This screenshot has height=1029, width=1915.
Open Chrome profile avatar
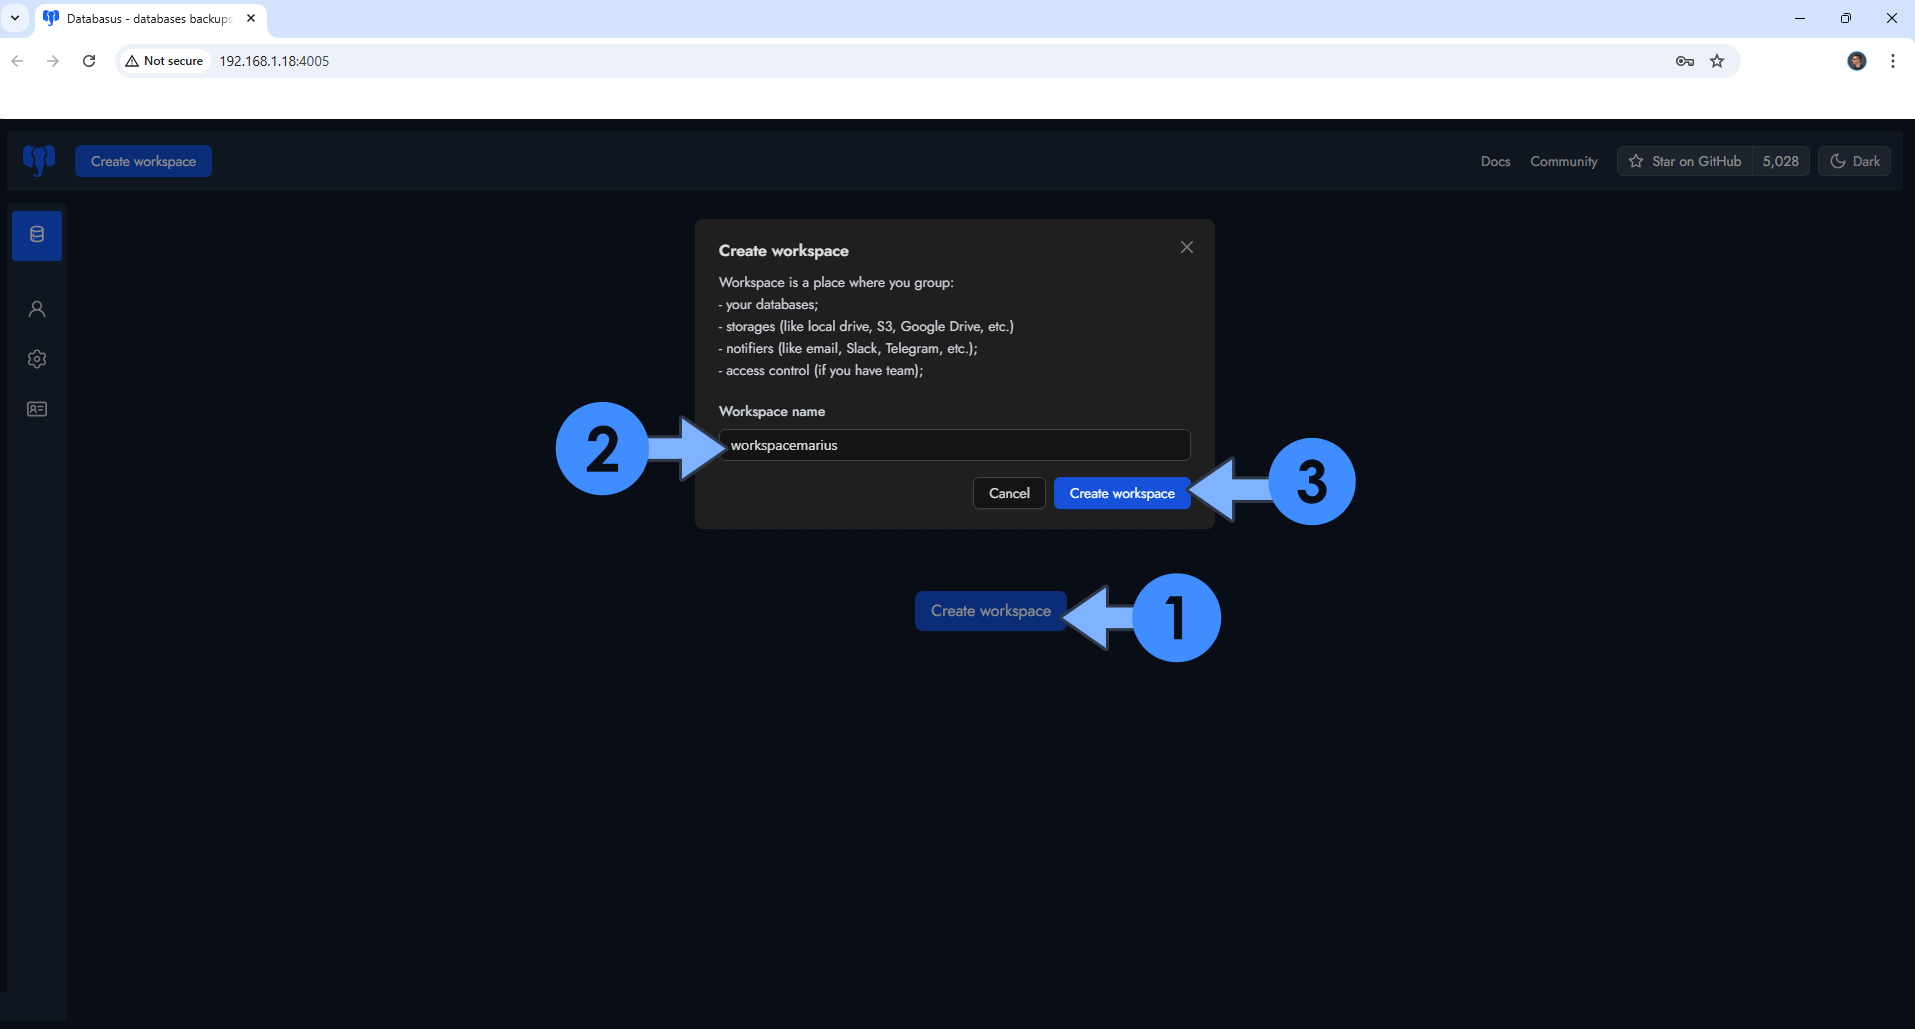(x=1856, y=61)
